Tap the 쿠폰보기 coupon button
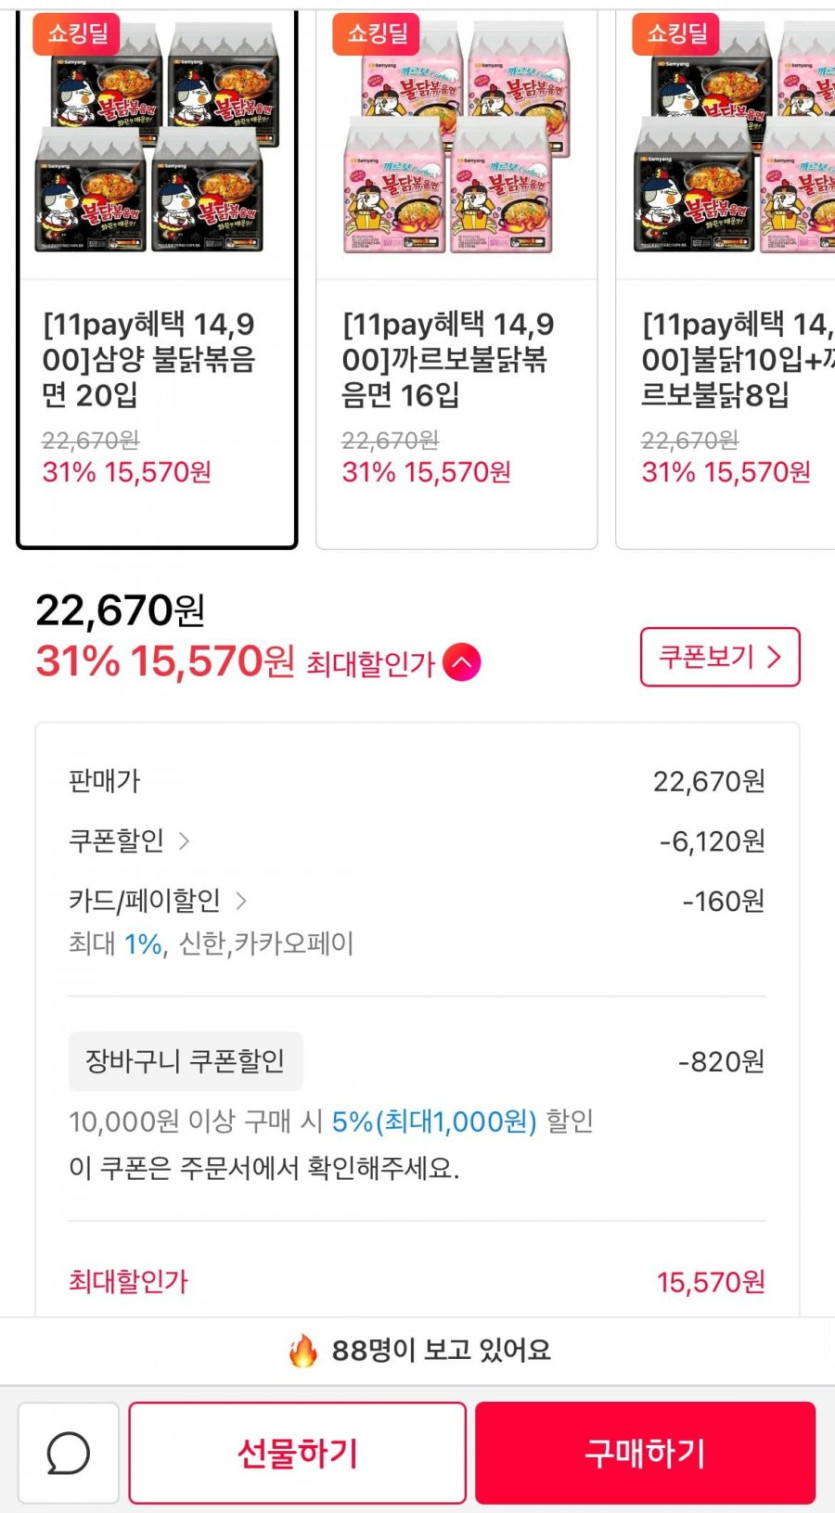 coord(719,657)
